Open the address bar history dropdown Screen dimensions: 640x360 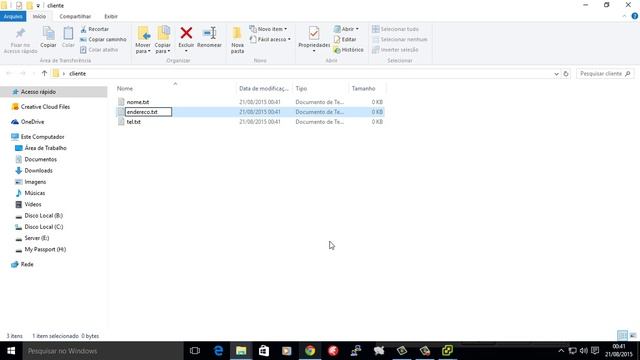click(556, 74)
